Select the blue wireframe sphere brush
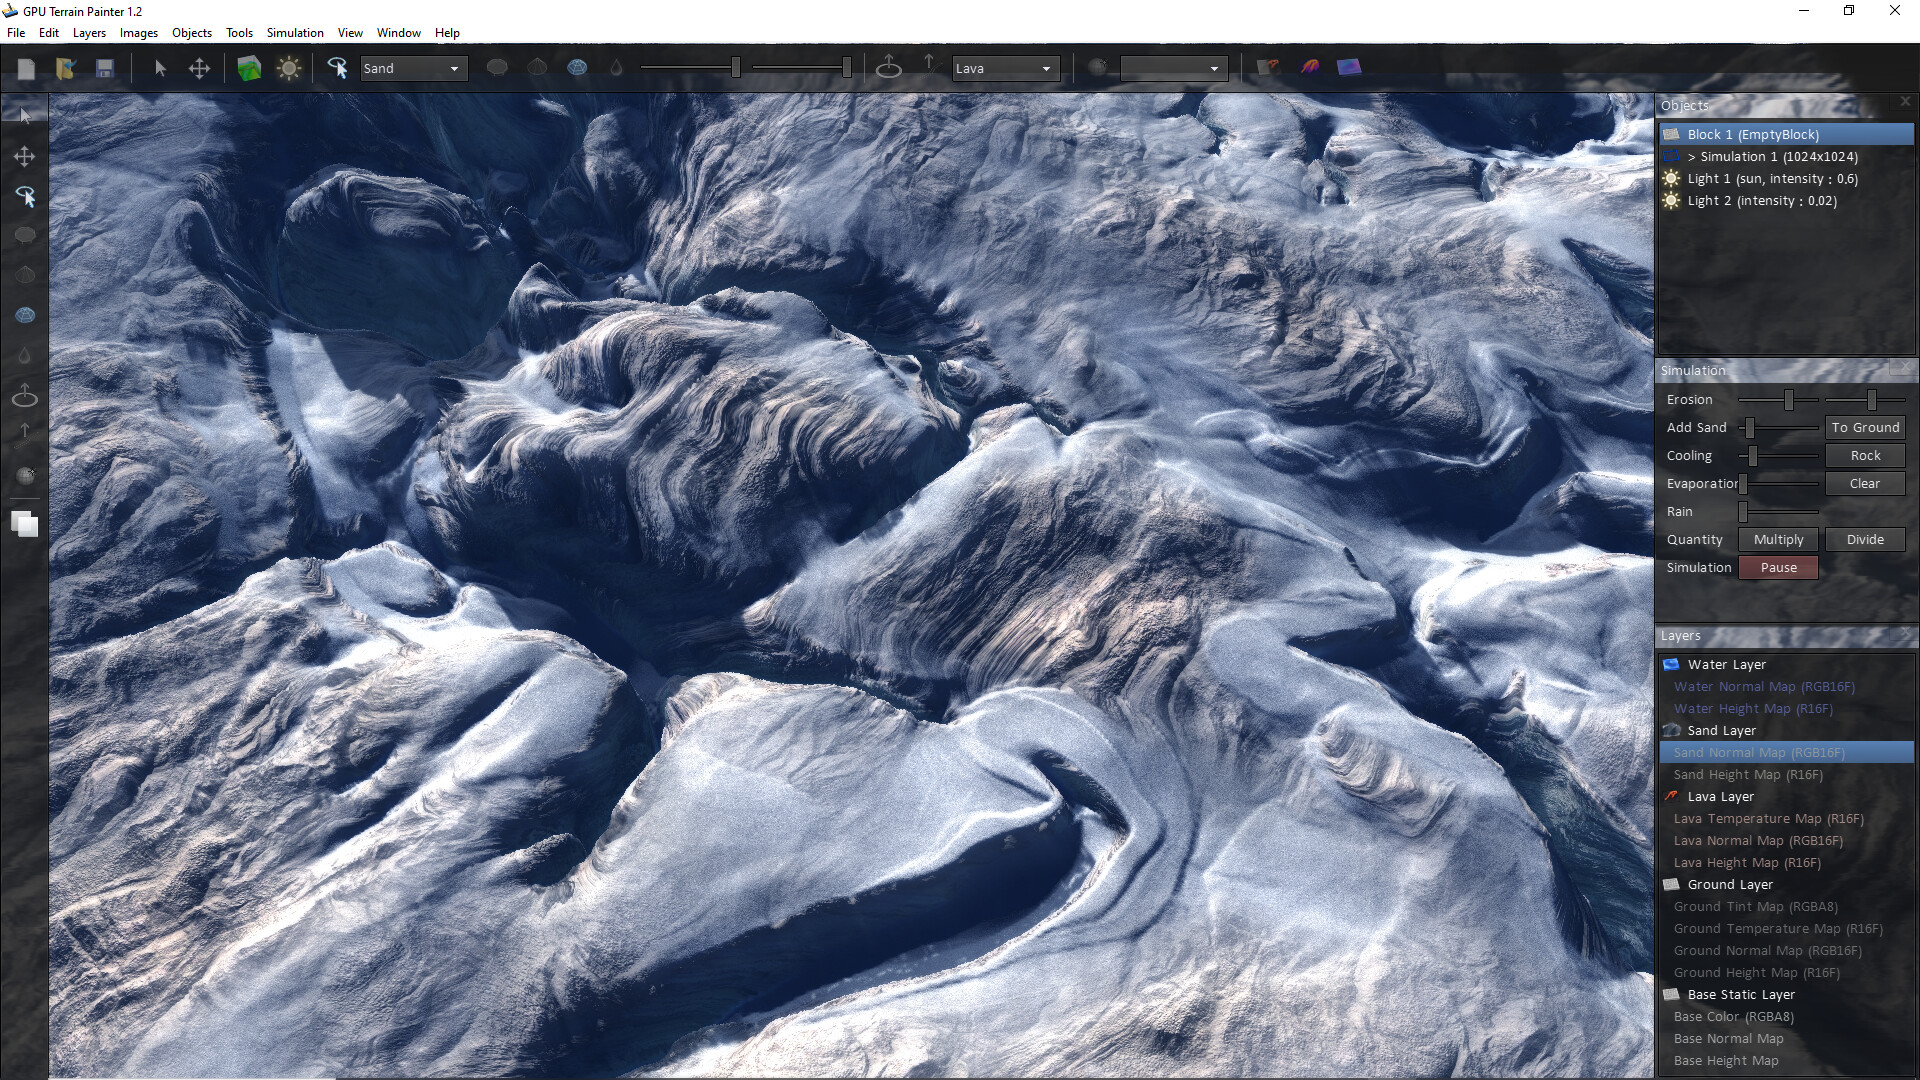The height and width of the screenshot is (1080, 1920). coord(24,315)
